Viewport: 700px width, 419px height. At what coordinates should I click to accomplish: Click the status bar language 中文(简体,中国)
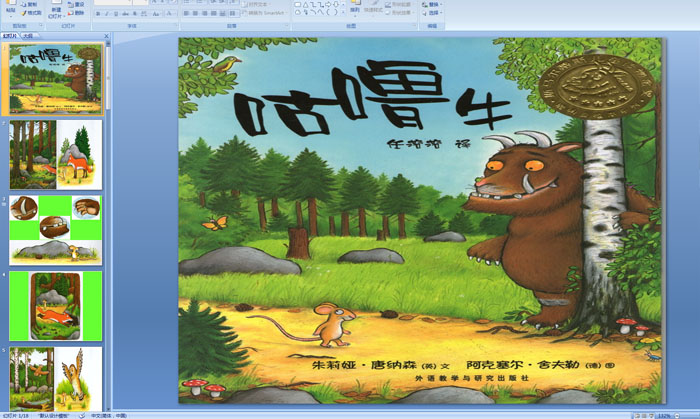click(x=109, y=415)
